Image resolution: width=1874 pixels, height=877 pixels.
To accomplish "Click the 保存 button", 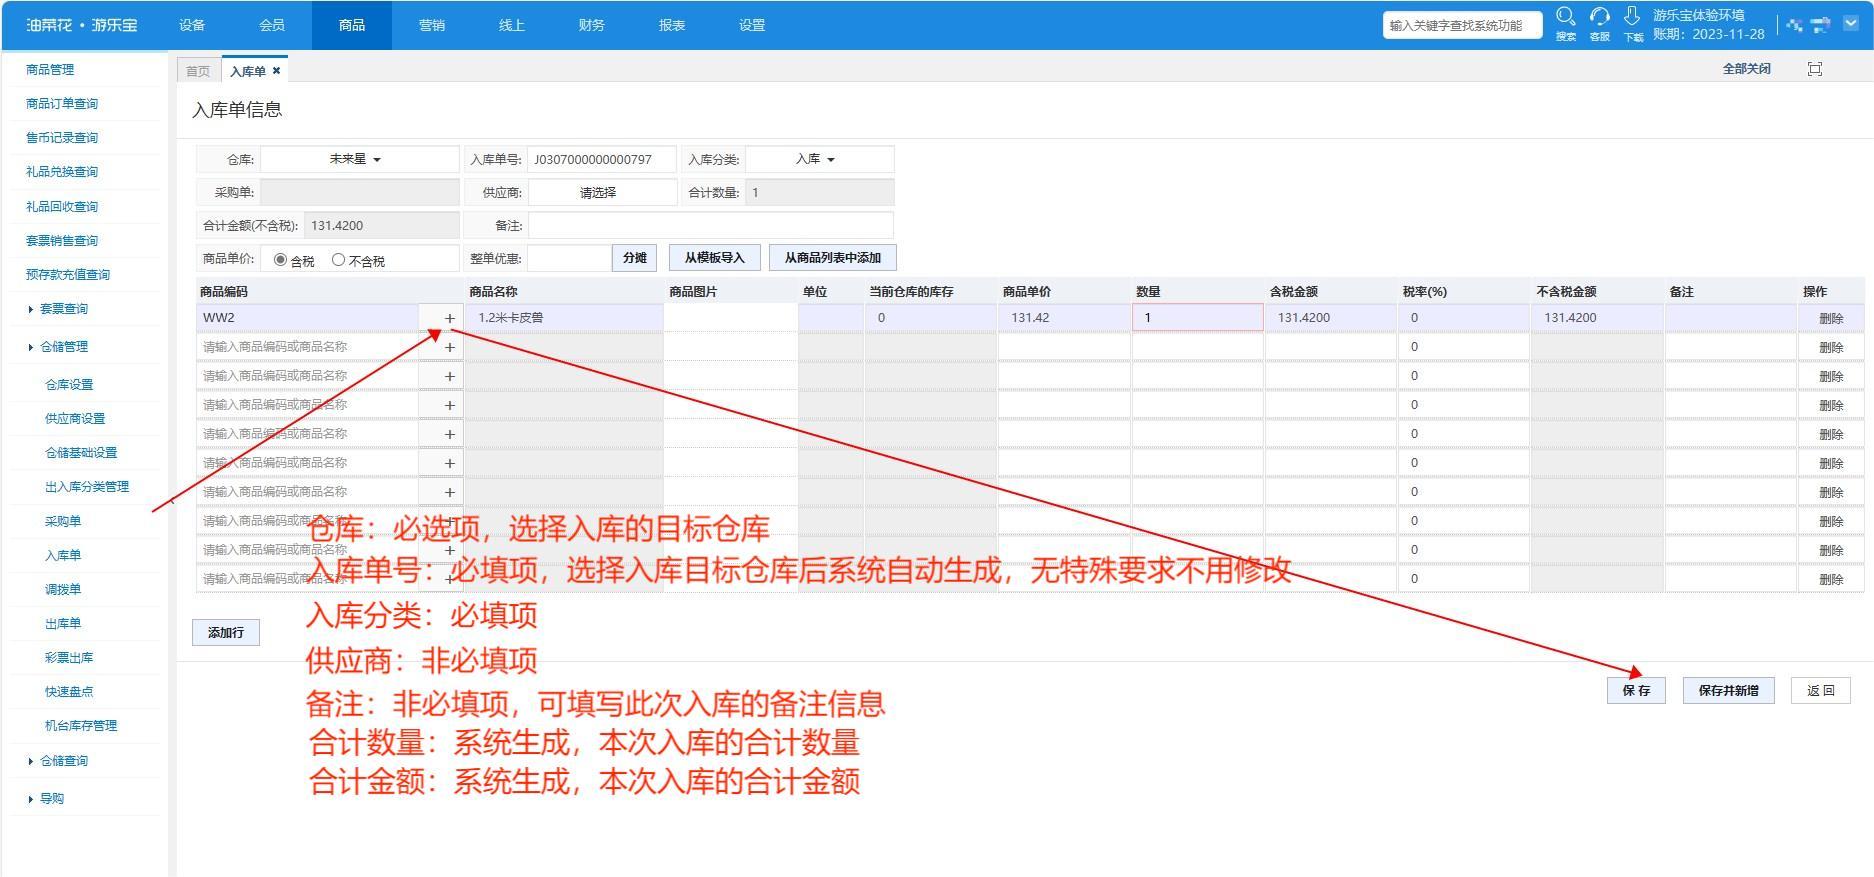I will pyautogui.click(x=1637, y=691).
